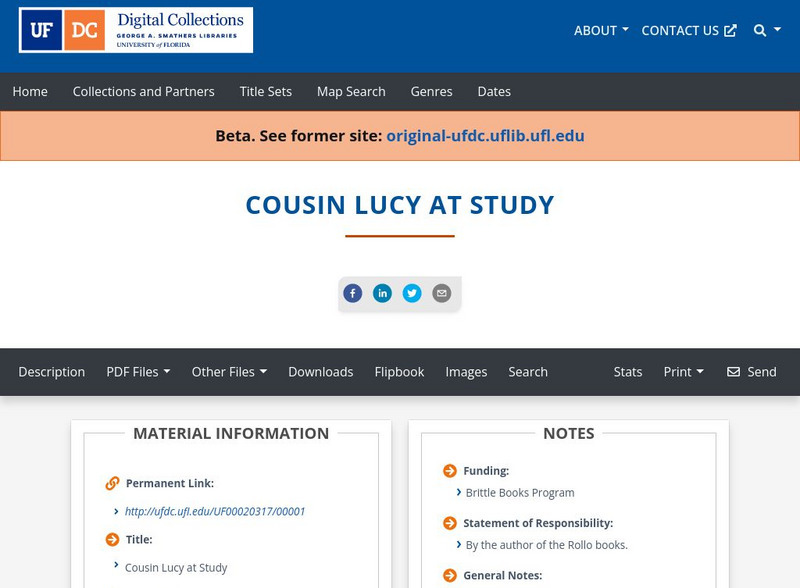This screenshot has height=588, width=800.
Task: Click the 'Funding:' label
Action: [486, 471]
